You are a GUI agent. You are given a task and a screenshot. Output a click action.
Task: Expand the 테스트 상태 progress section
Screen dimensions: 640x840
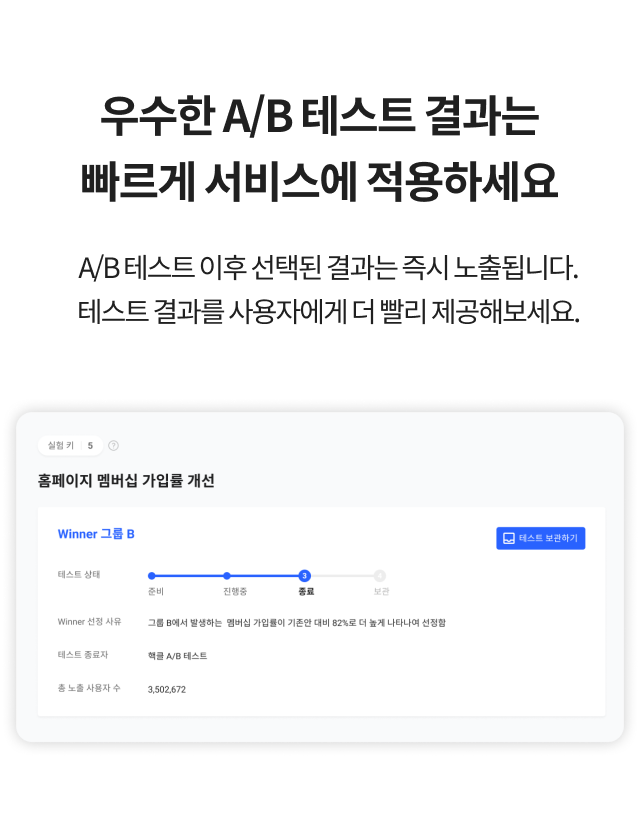pos(80,576)
